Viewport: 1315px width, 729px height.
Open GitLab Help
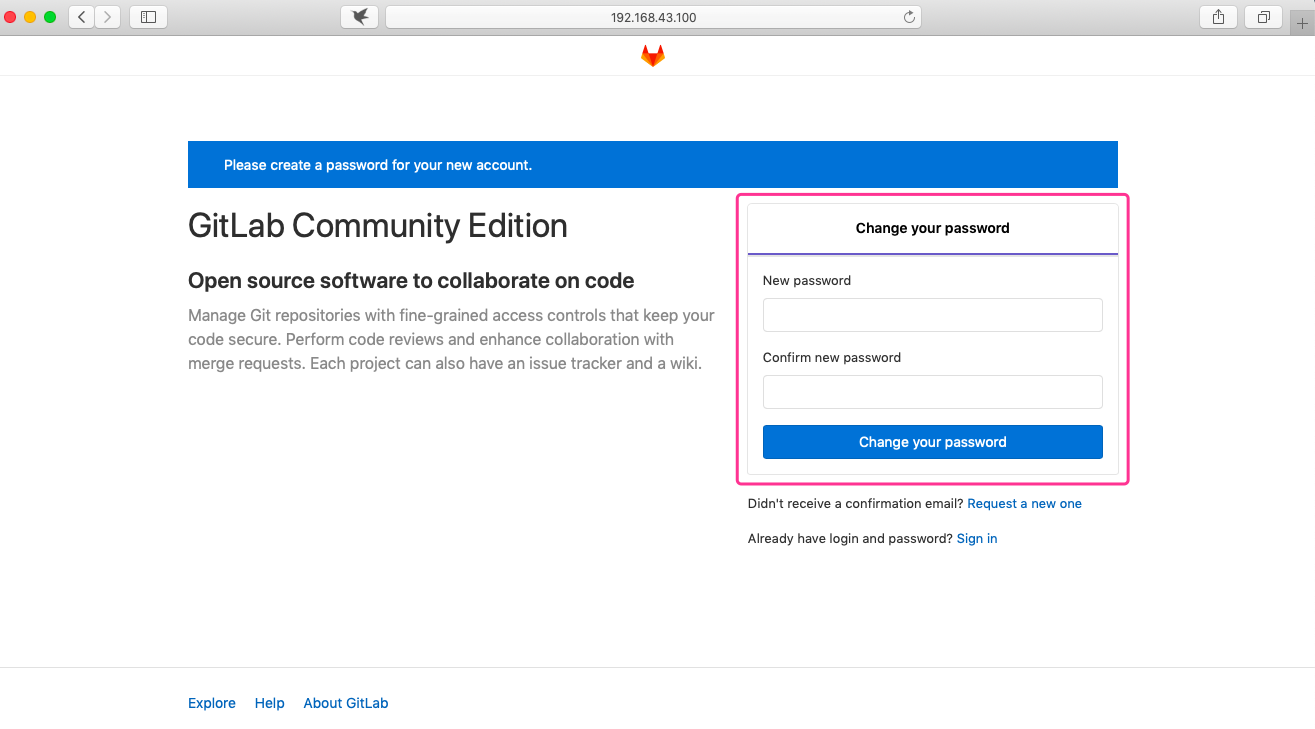tap(269, 703)
